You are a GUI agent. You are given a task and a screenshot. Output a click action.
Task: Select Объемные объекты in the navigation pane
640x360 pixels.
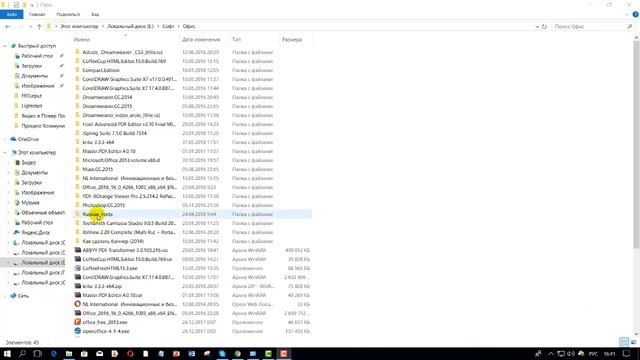pos(43,213)
